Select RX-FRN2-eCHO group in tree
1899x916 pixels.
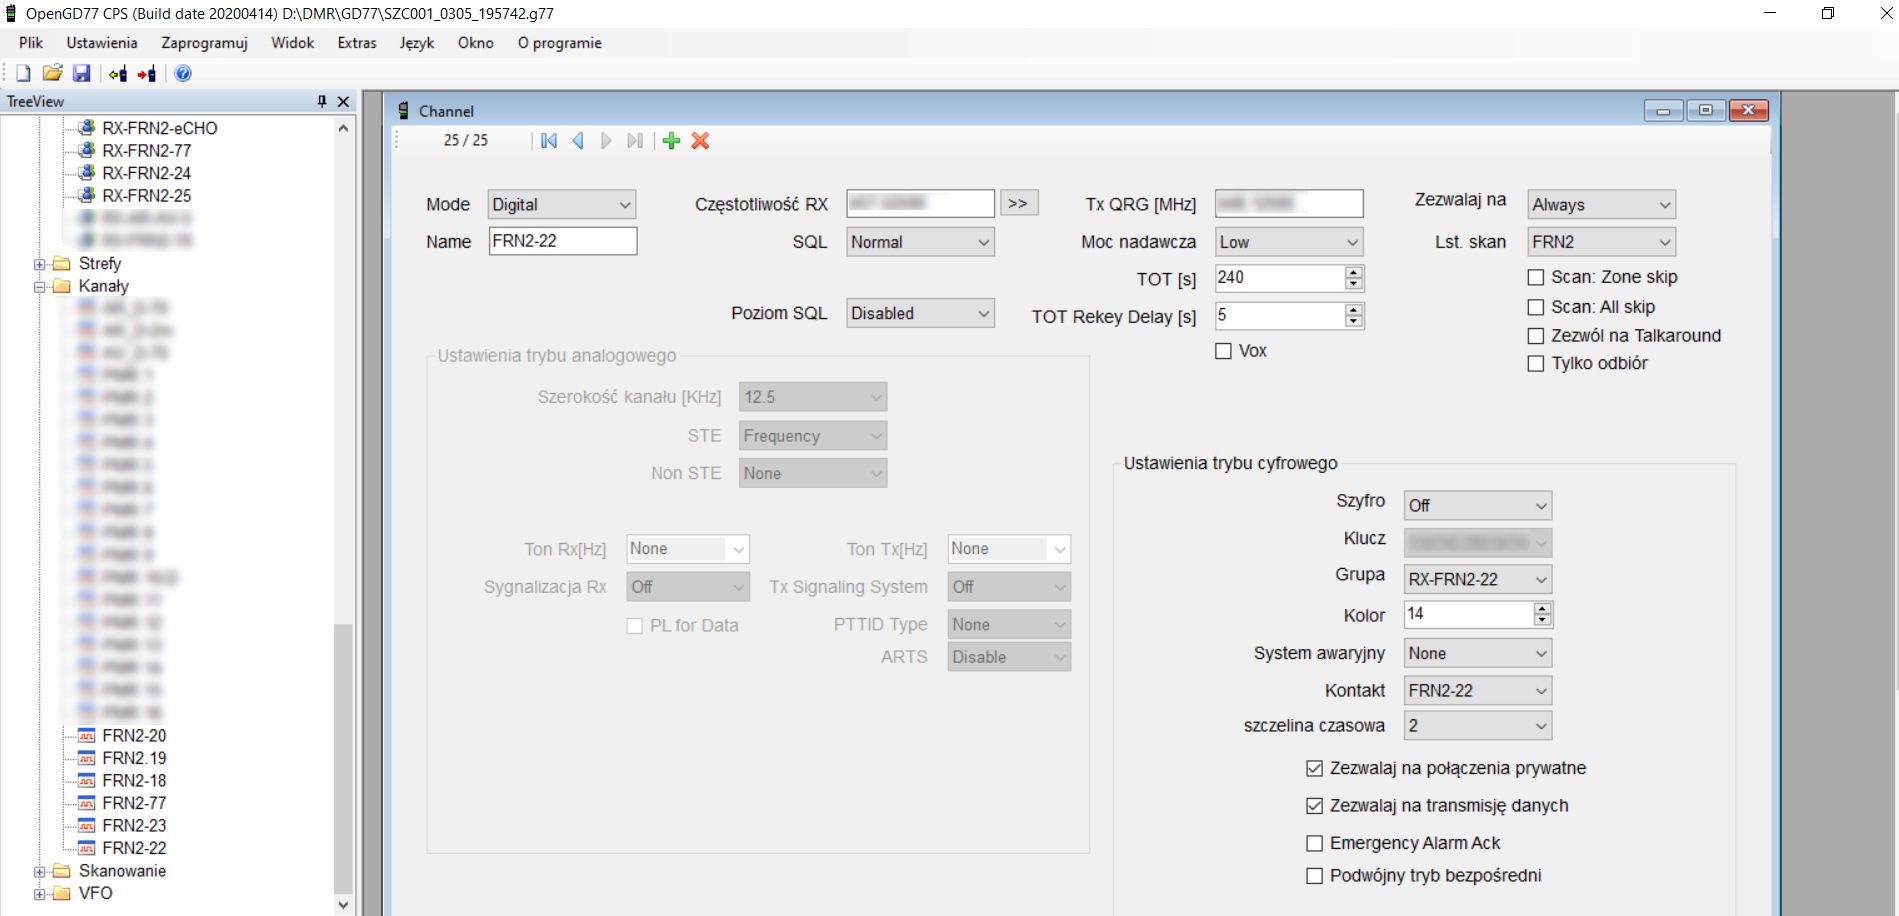pyautogui.click(x=159, y=128)
